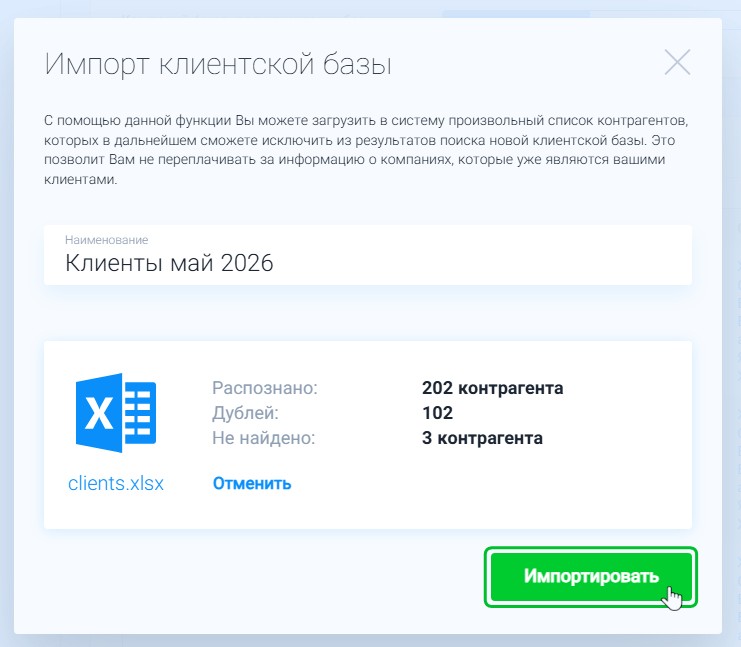Click the duplicates count 102
This screenshot has height=647, width=741.
pyautogui.click(x=438, y=413)
